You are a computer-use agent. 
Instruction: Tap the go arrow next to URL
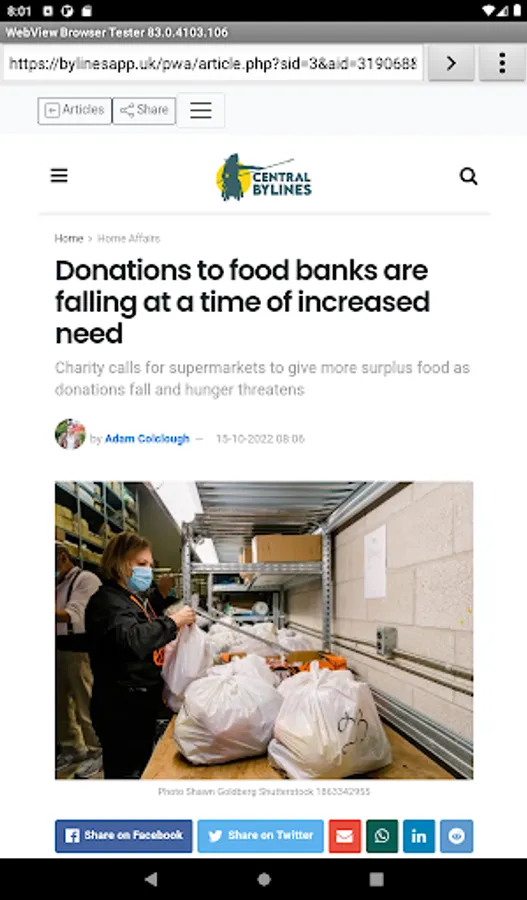pos(451,63)
